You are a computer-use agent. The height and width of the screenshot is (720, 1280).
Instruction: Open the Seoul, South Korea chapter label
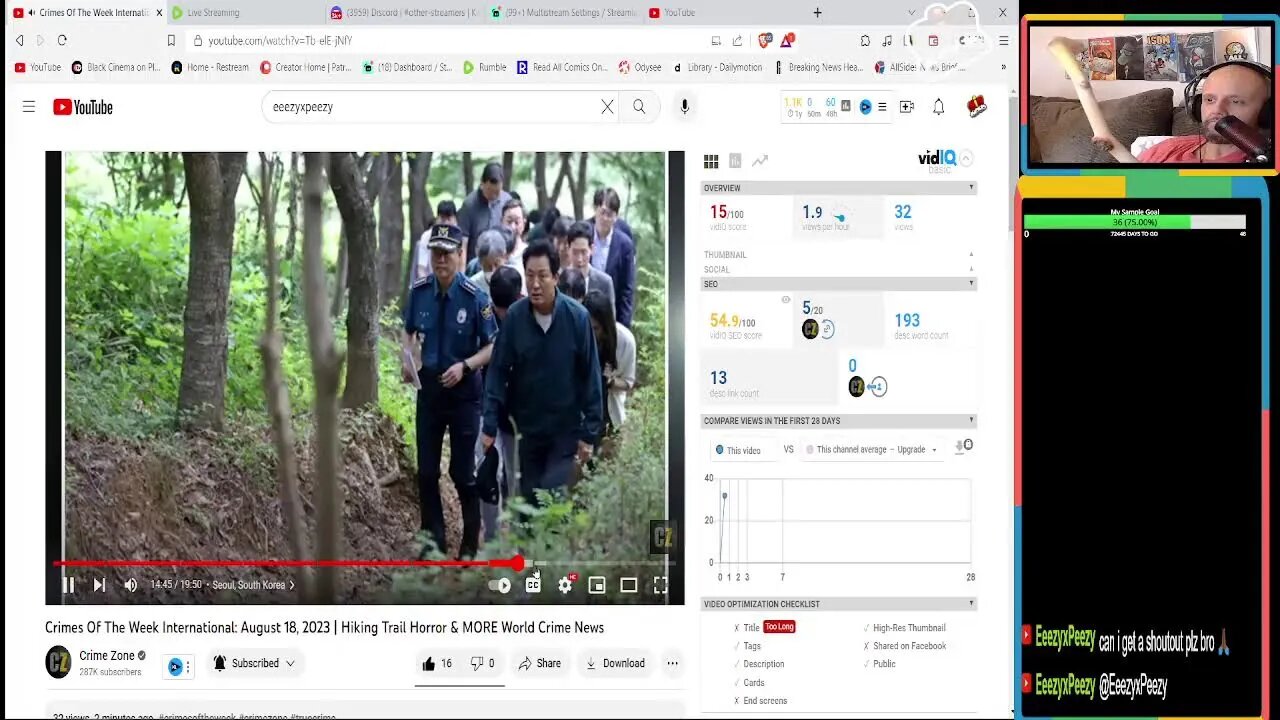pos(253,585)
